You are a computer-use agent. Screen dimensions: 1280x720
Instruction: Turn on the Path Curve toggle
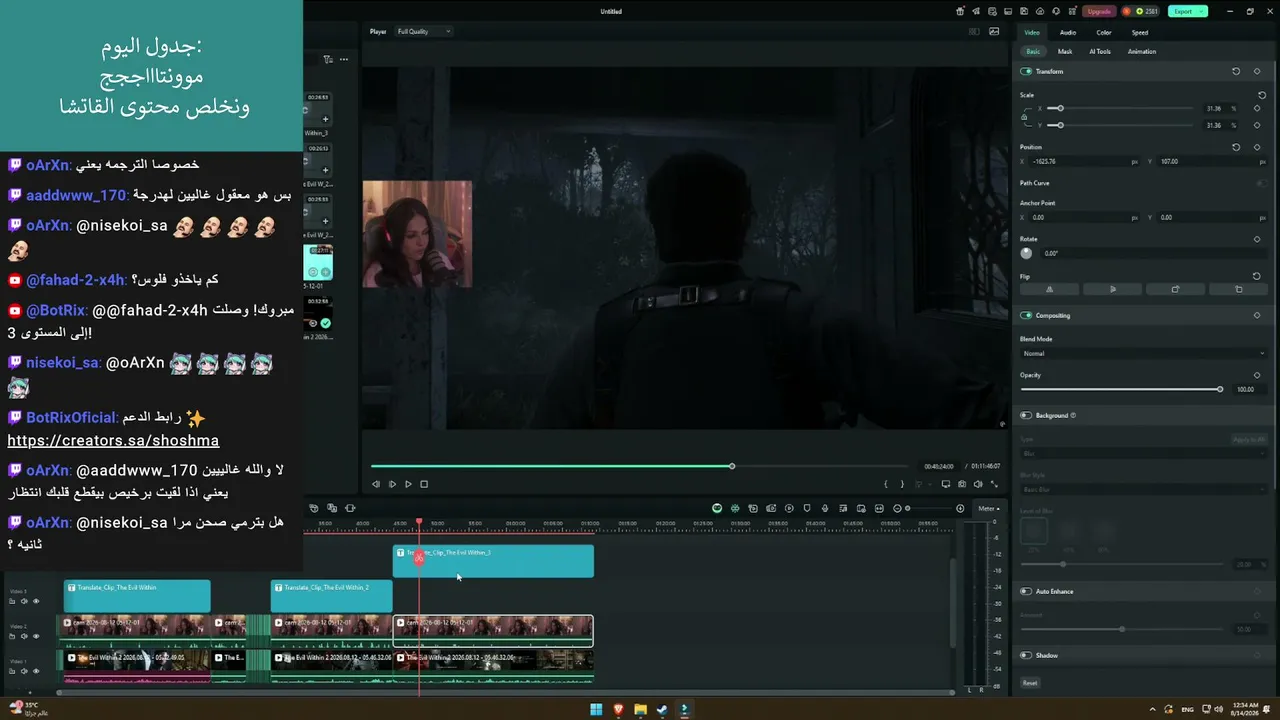pyautogui.click(x=1261, y=183)
